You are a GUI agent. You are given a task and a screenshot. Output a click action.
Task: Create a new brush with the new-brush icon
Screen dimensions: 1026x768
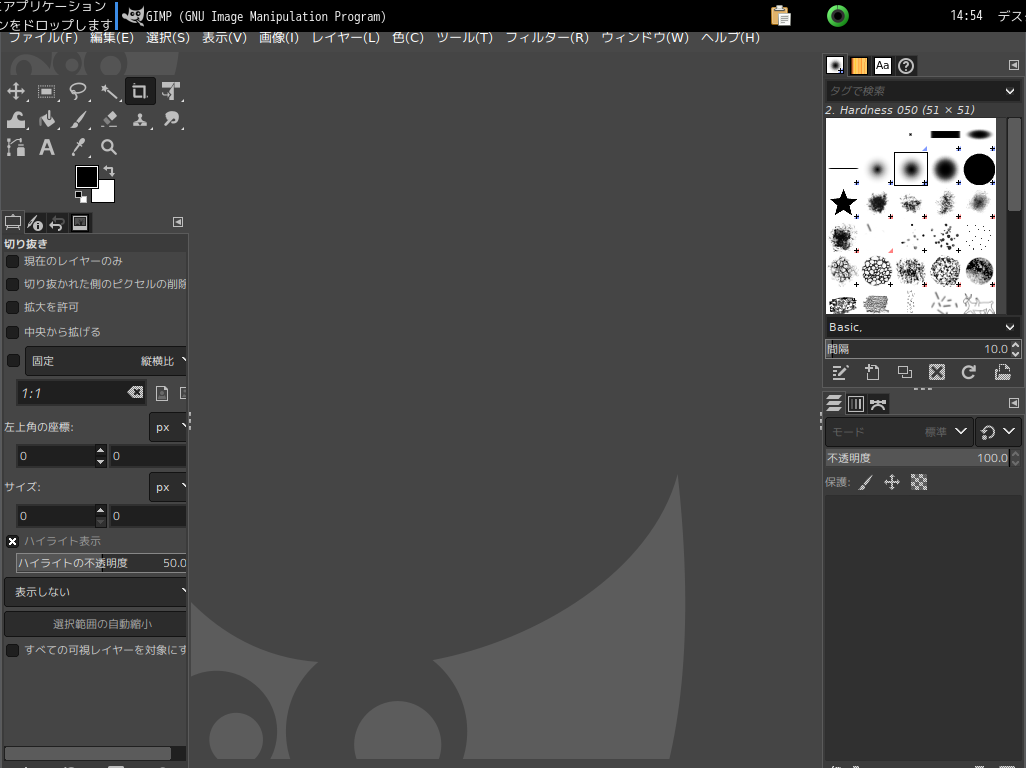(x=872, y=373)
